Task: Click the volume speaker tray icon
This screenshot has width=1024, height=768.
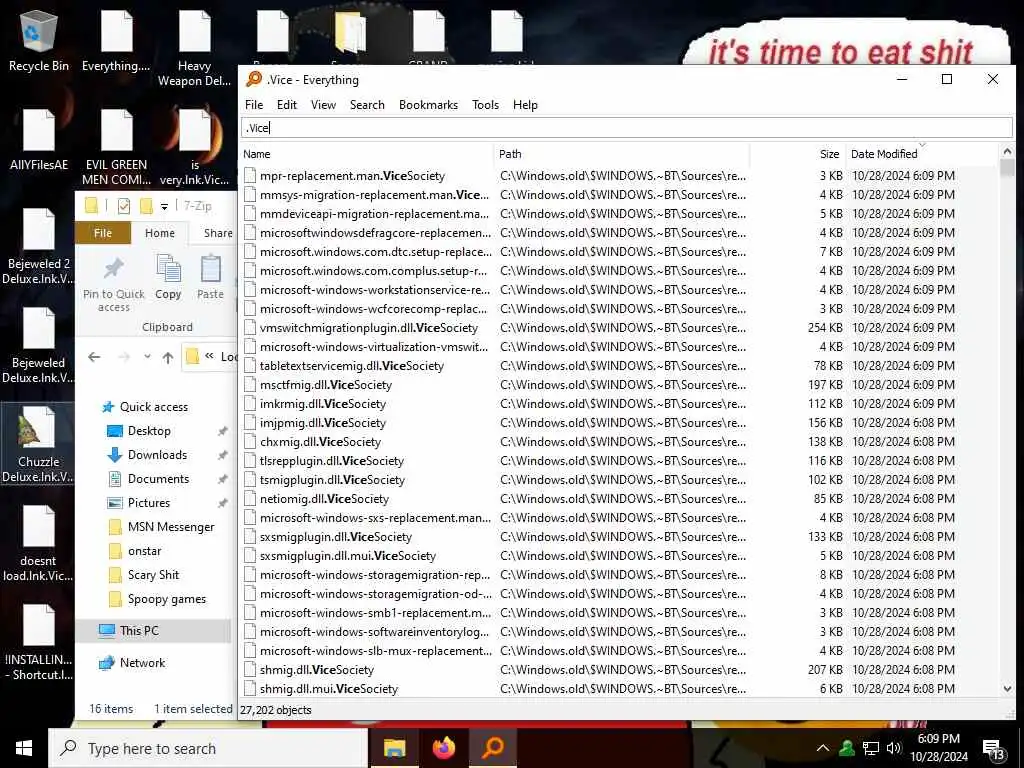Action: point(894,748)
